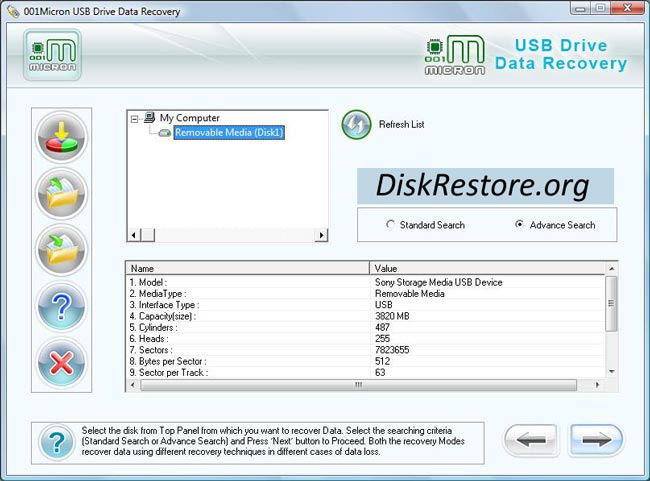Click the 'Sony Storage Media USB Device' value
650x481 pixels.
439,282
